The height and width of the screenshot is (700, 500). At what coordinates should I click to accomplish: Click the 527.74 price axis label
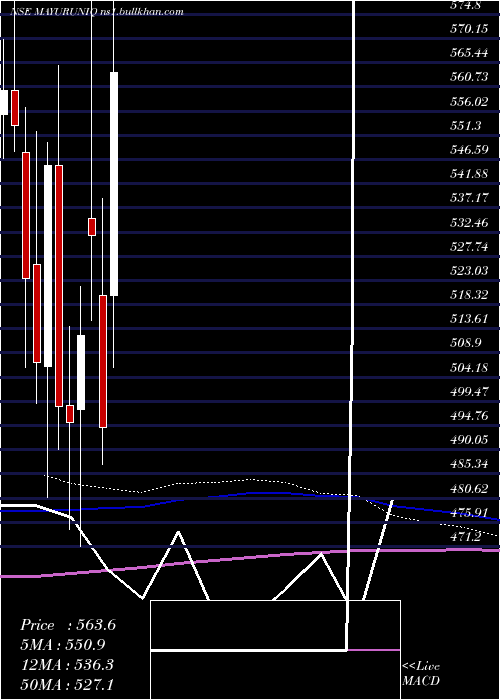469,247
